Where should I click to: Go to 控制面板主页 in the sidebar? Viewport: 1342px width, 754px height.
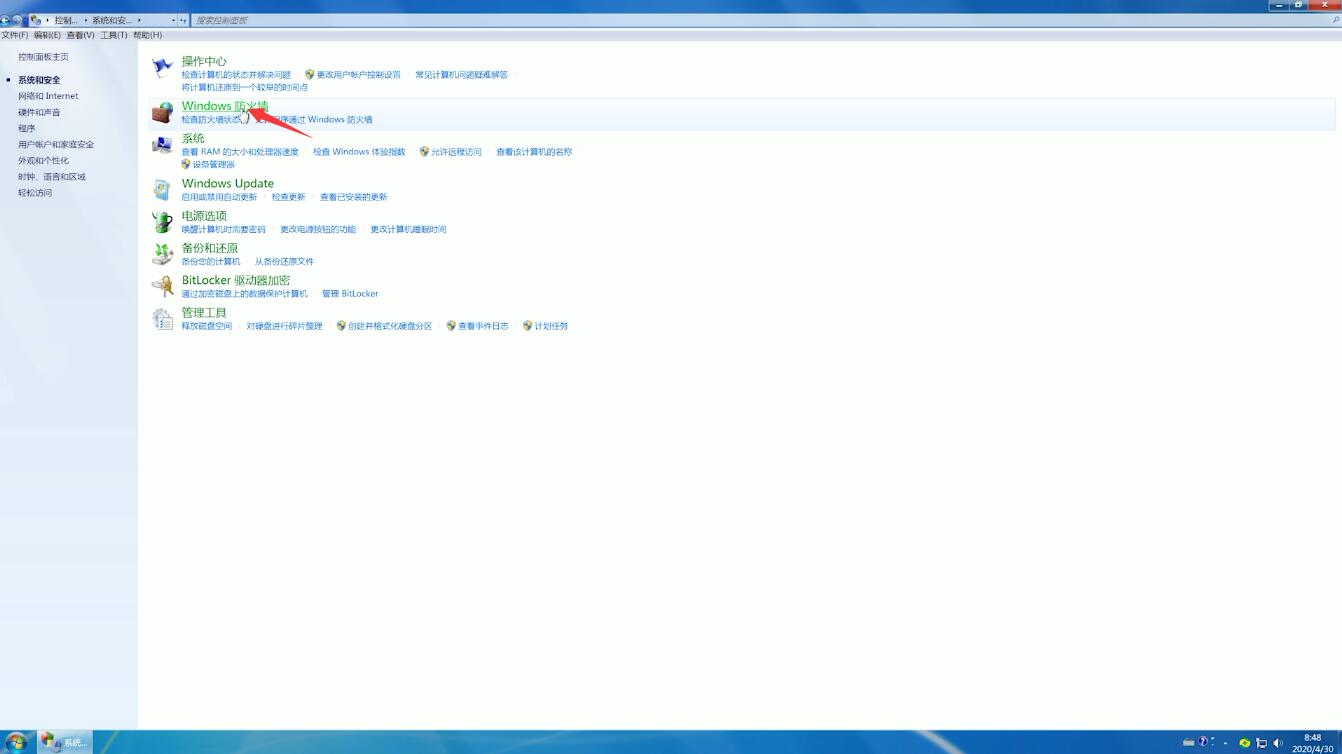[x=43, y=57]
